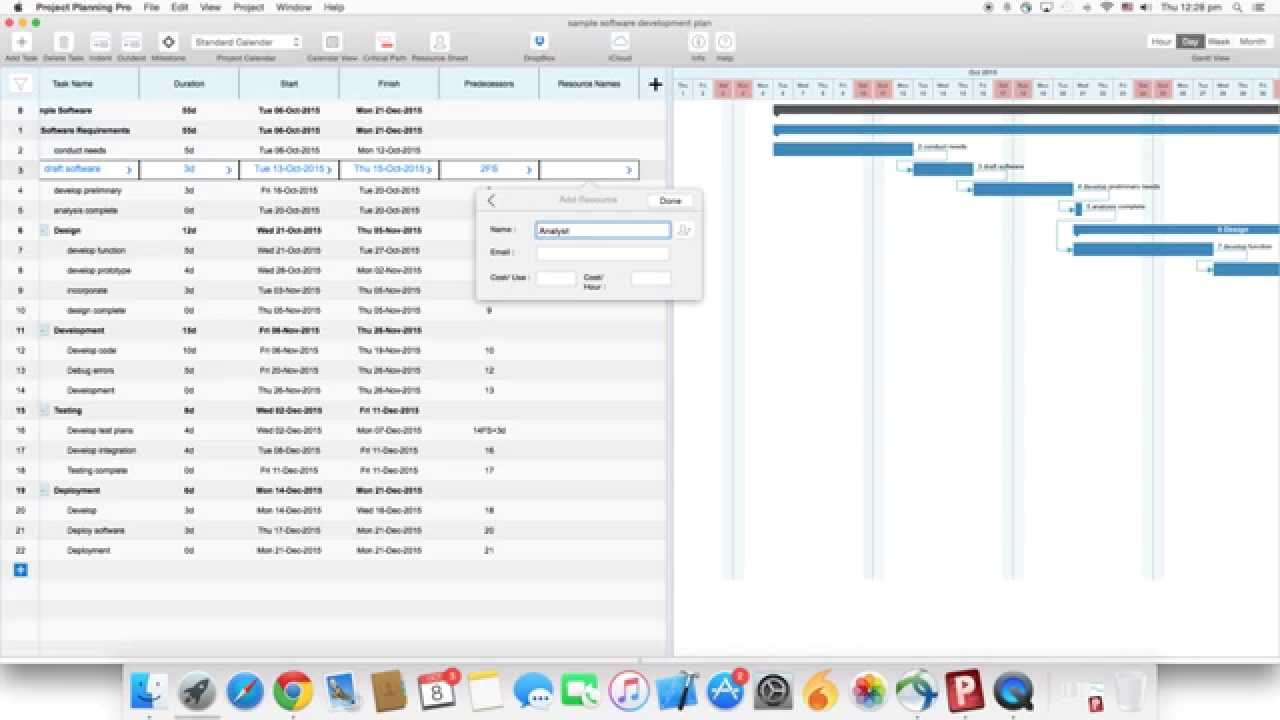Click the Wi-Fi icon in the menu bar
The image size is (1280, 720).
coord(1107,7)
